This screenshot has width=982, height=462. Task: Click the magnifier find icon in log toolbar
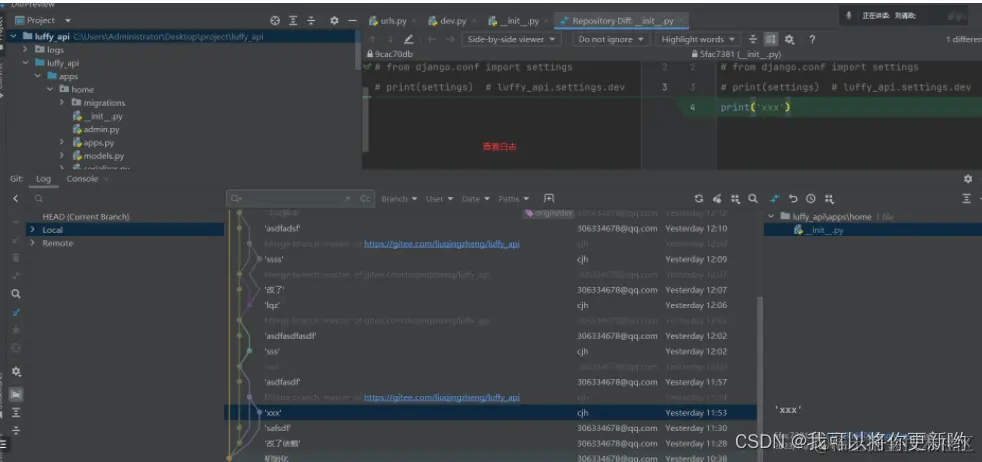tap(753, 198)
